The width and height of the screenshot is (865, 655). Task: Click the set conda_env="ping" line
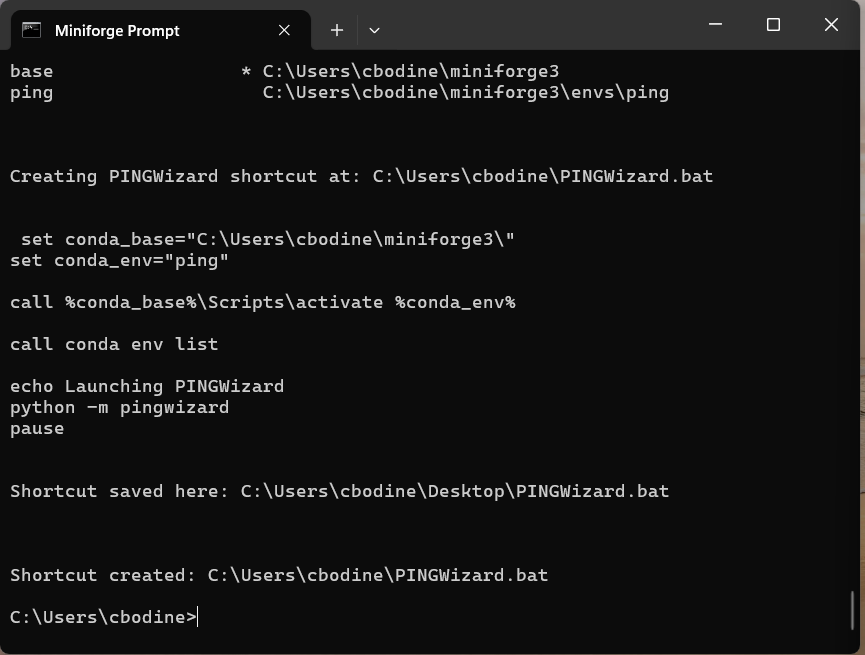(x=119, y=260)
